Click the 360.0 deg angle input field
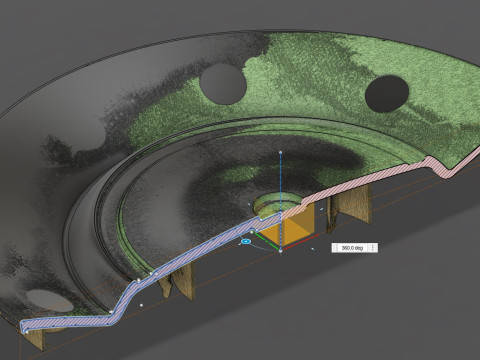 (353, 248)
